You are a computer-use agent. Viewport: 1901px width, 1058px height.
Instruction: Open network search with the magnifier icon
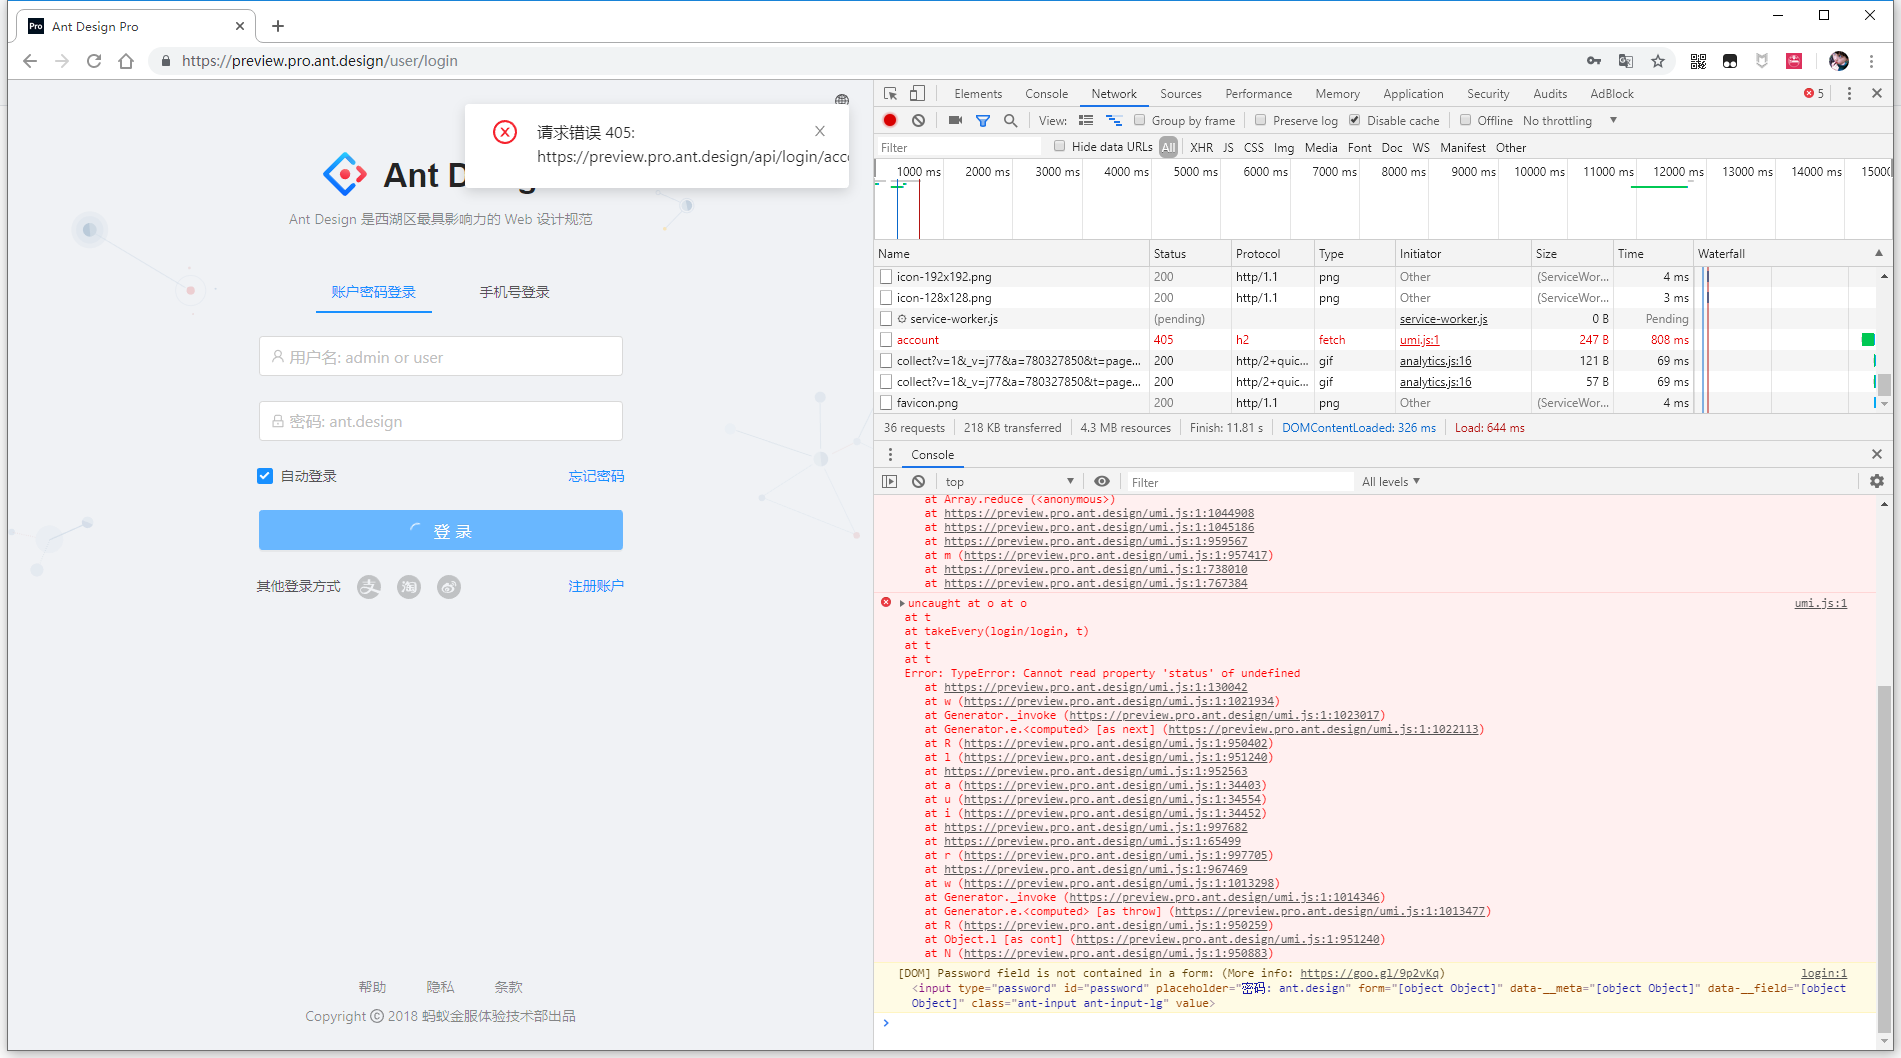(x=1011, y=120)
